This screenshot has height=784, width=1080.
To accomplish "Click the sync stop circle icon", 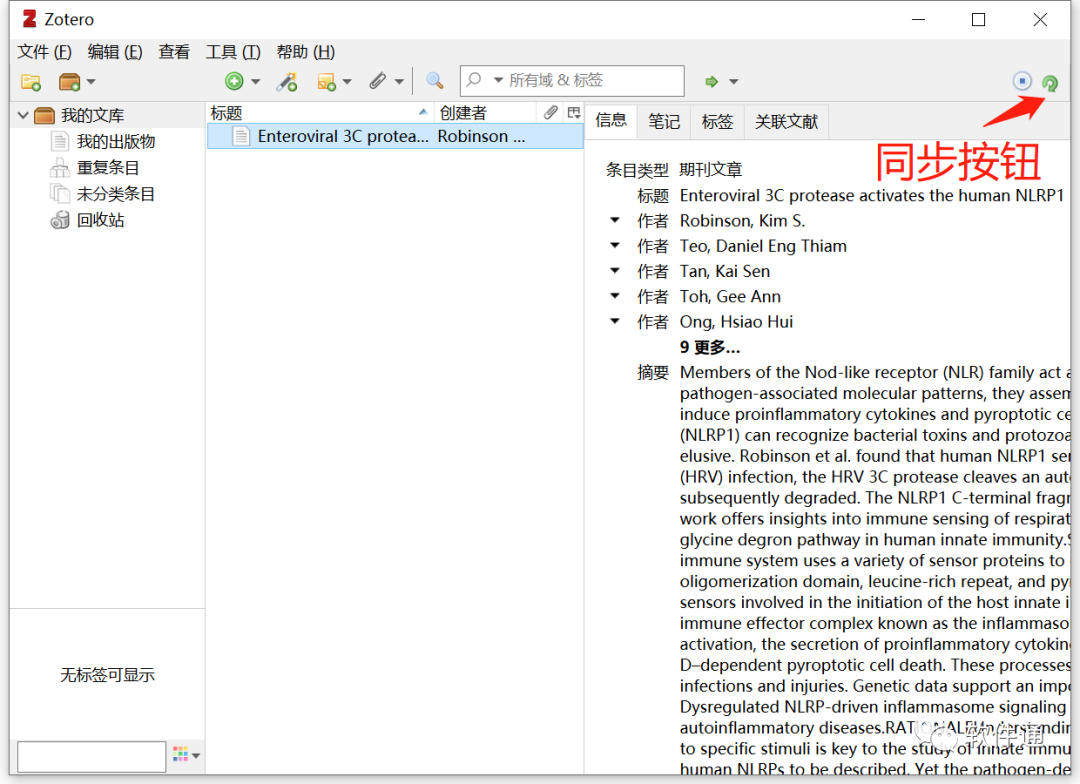I will 1022,81.
